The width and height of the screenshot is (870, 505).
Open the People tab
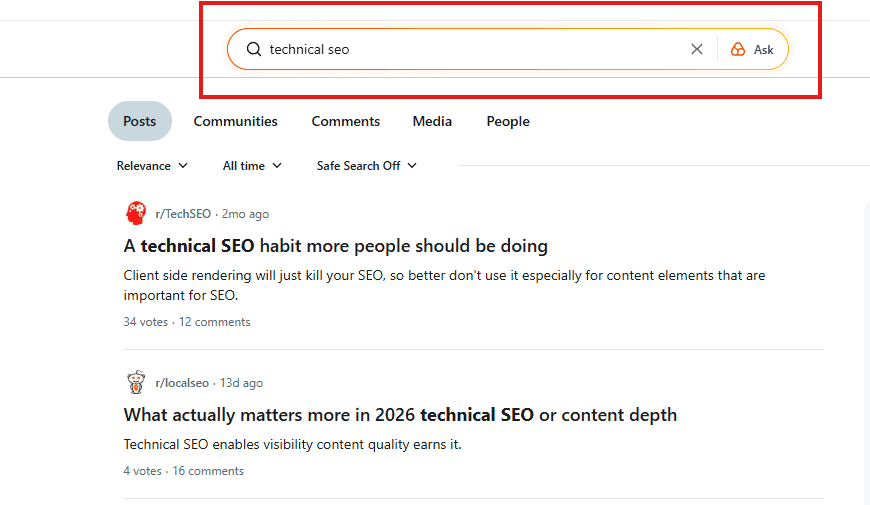point(508,121)
